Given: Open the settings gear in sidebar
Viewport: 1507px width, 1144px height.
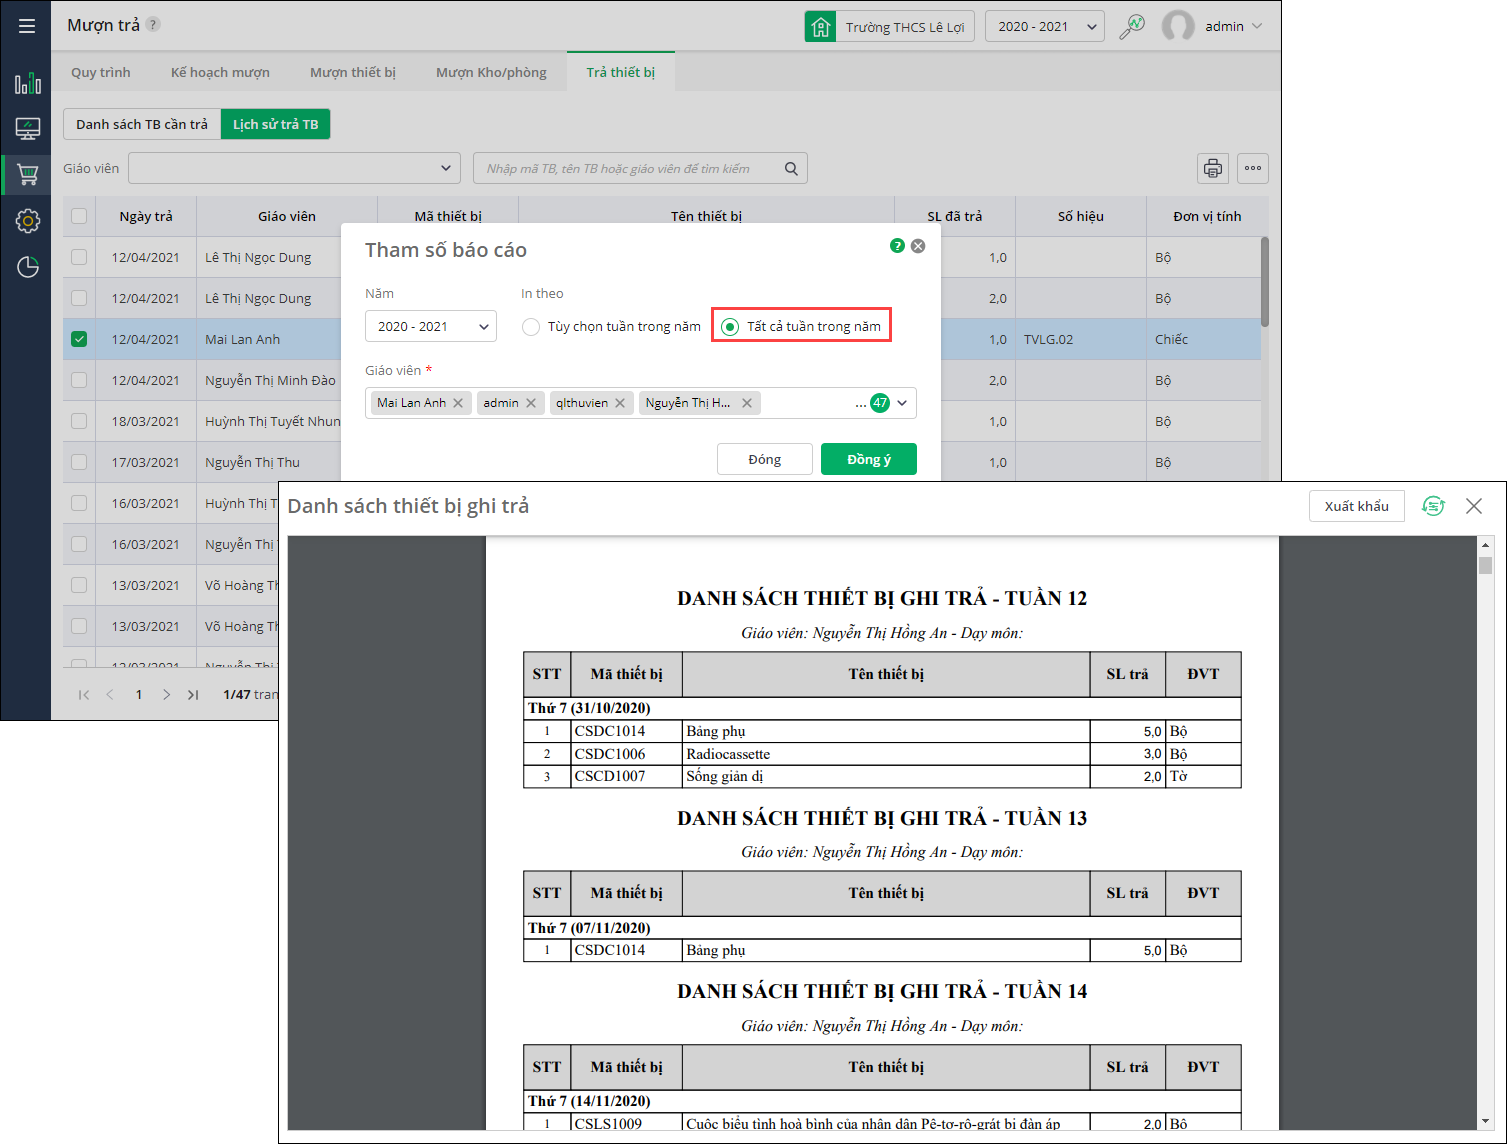Looking at the screenshot, I should (28, 221).
